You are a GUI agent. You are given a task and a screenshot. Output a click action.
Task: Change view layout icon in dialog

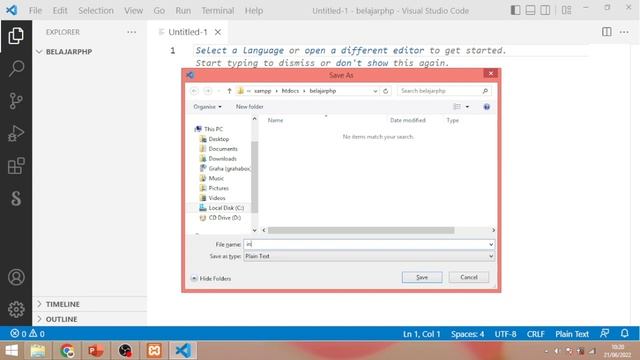457,107
